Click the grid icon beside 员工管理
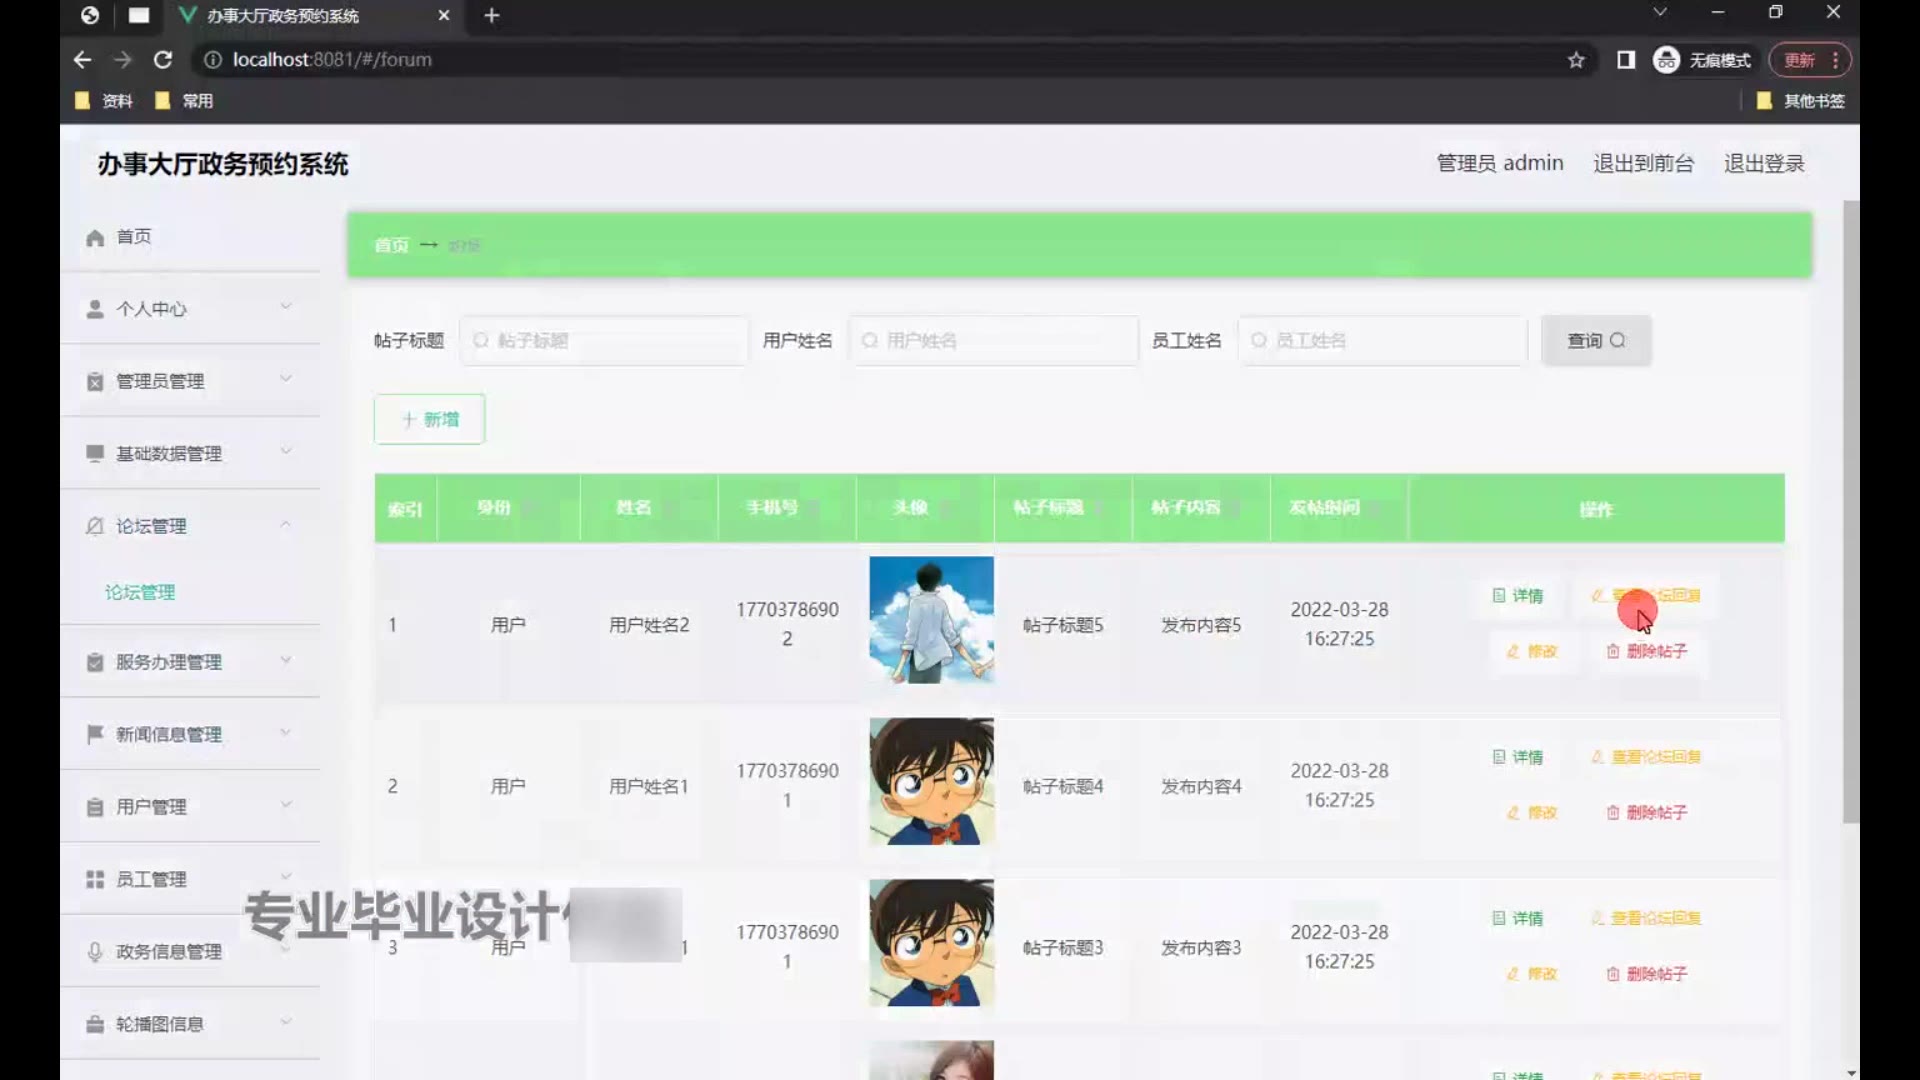Image resolution: width=1920 pixels, height=1080 pixels. 95,879
